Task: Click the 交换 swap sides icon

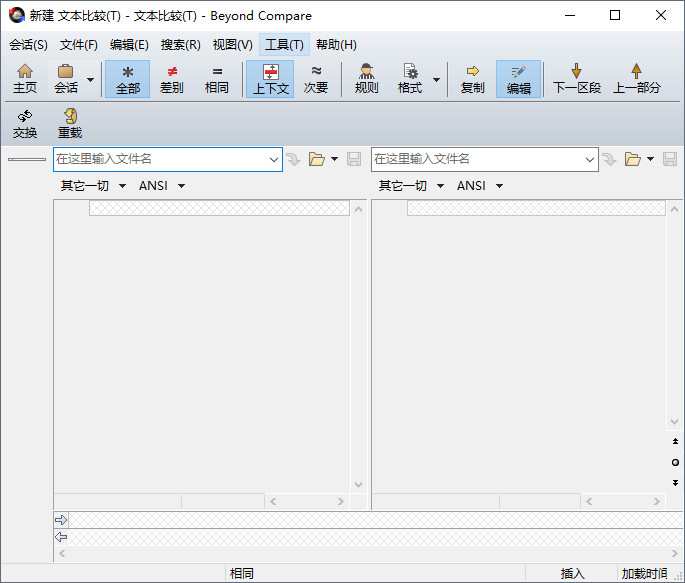Action: (25, 124)
